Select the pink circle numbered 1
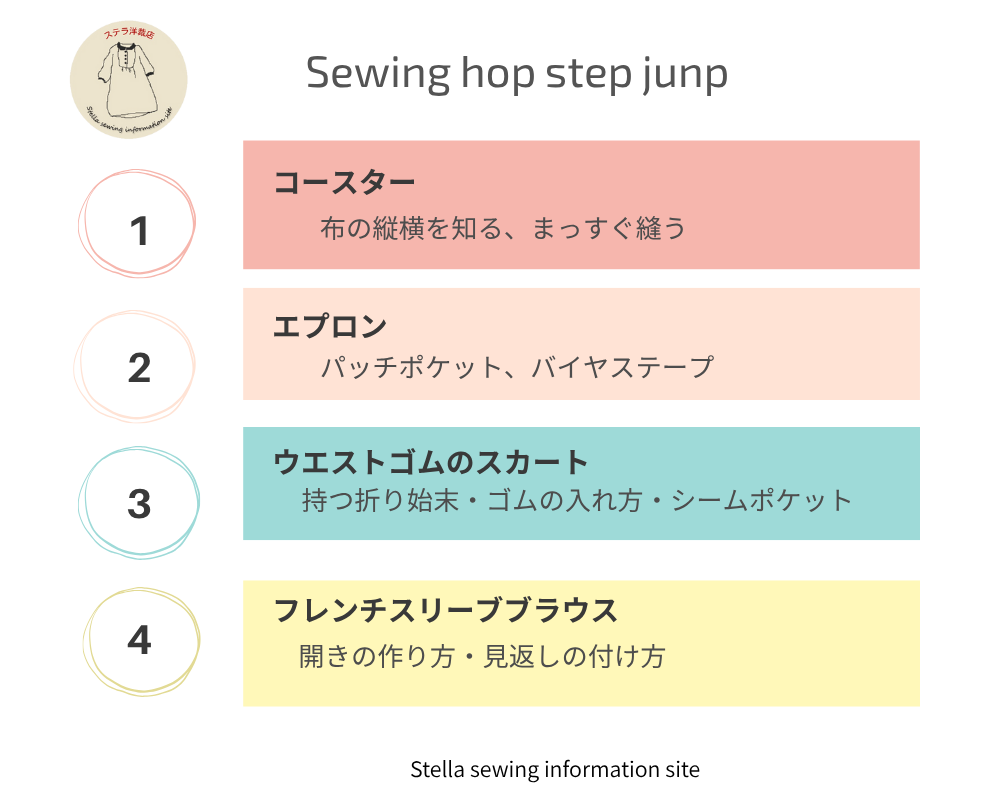Image resolution: width=1000 pixels, height=800 pixels. (x=137, y=223)
